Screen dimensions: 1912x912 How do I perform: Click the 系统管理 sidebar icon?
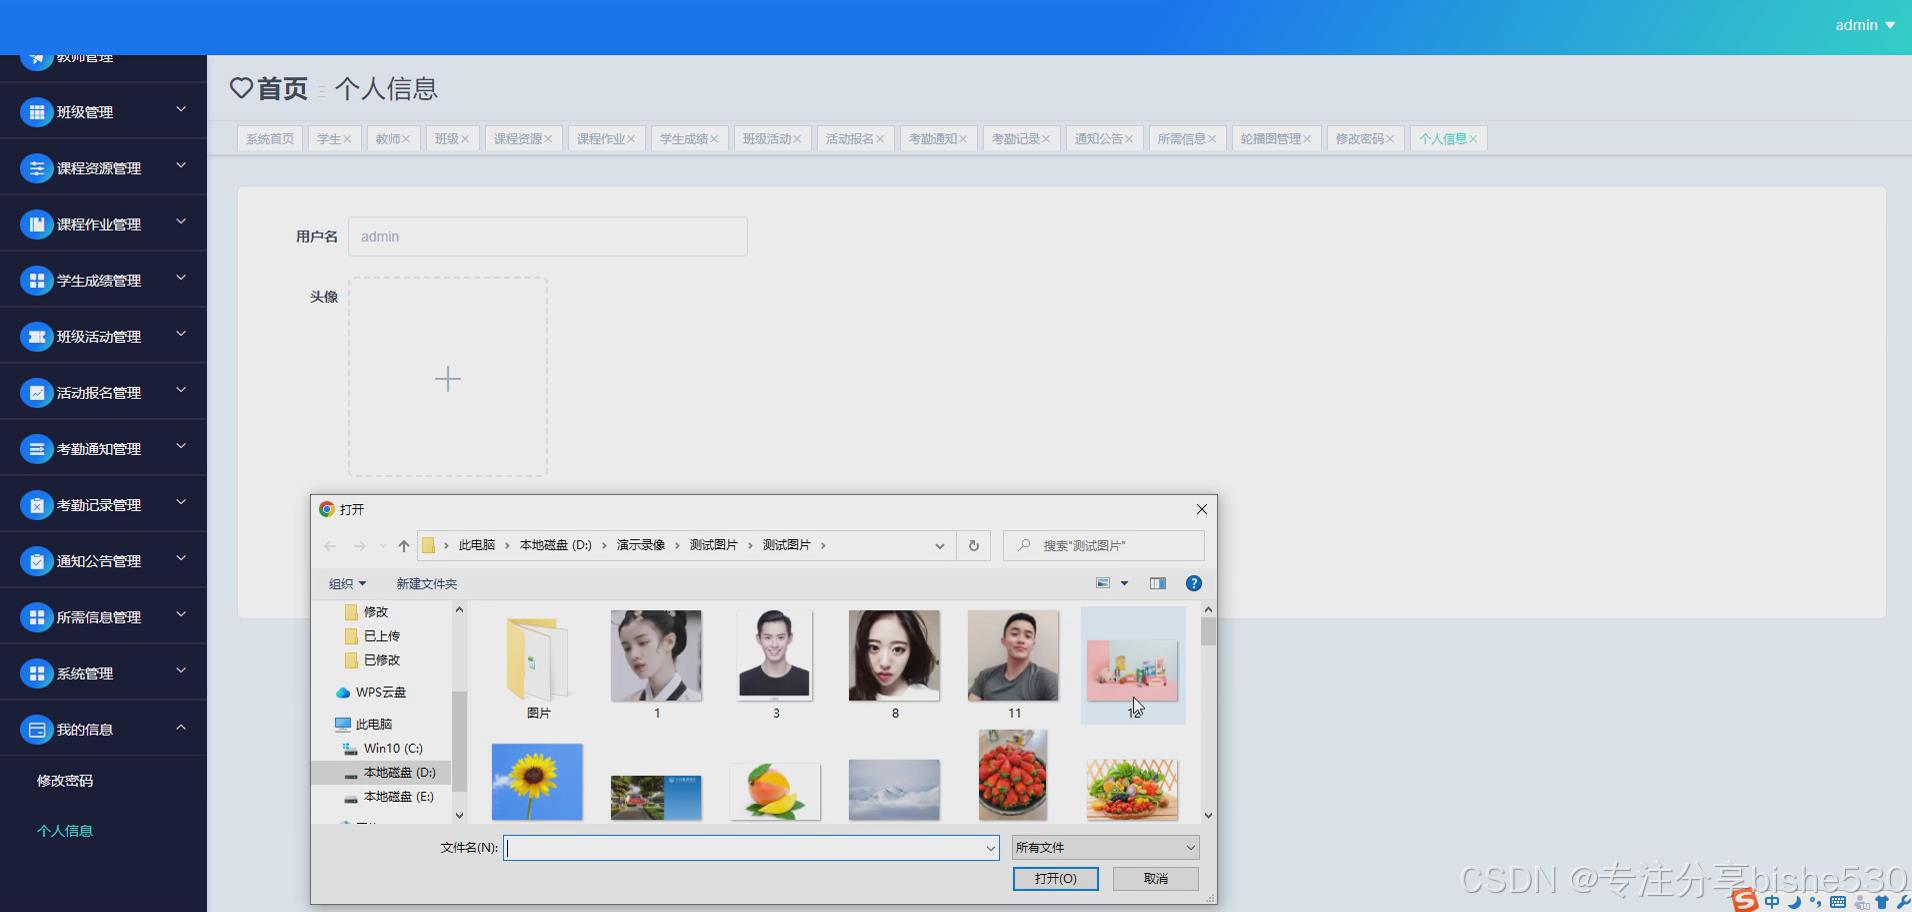point(37,673)
